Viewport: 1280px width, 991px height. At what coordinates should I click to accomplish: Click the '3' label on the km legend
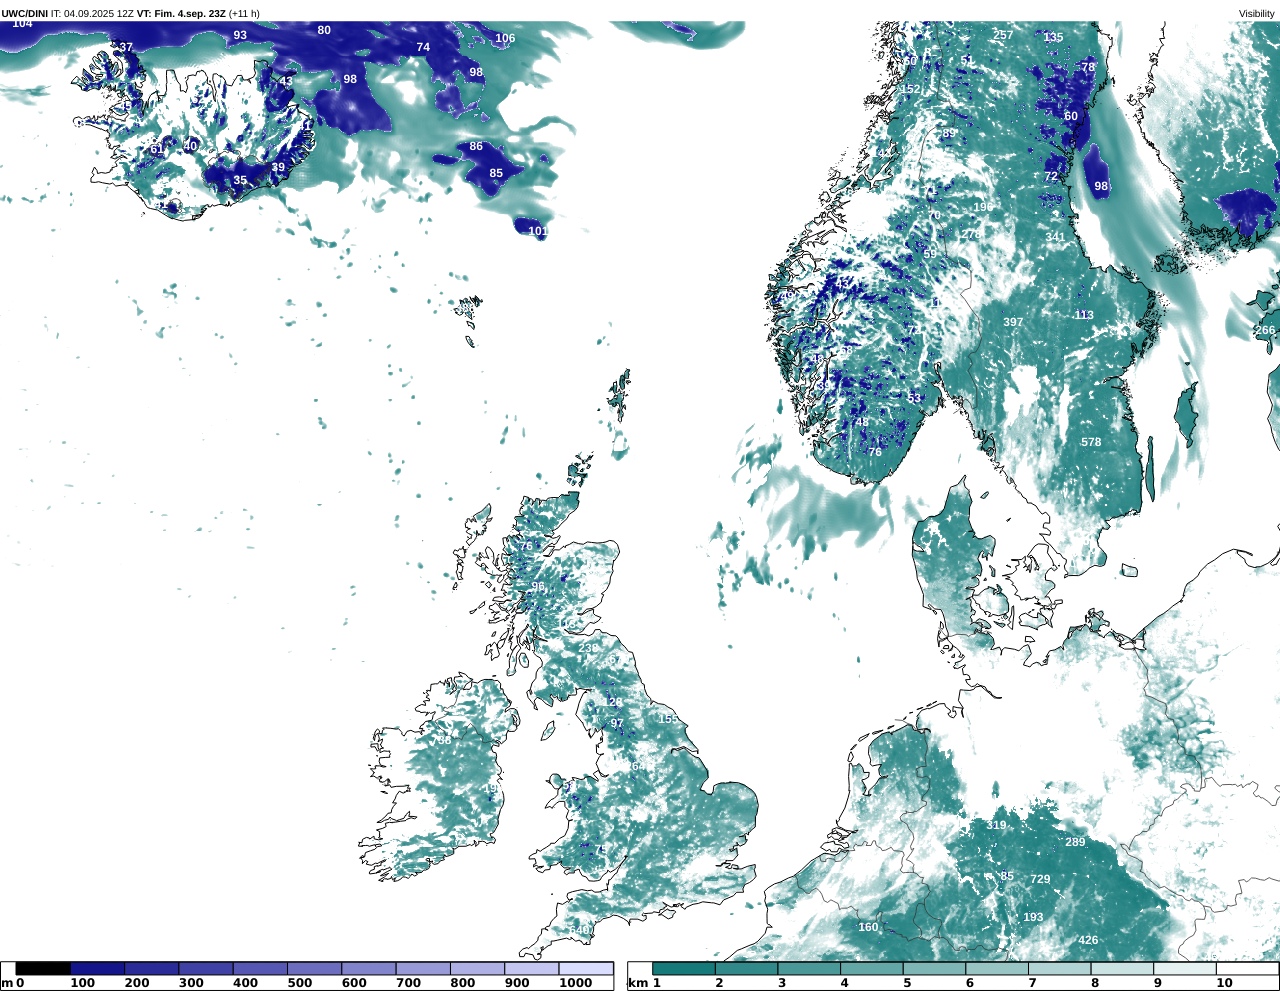pos(782,983)
